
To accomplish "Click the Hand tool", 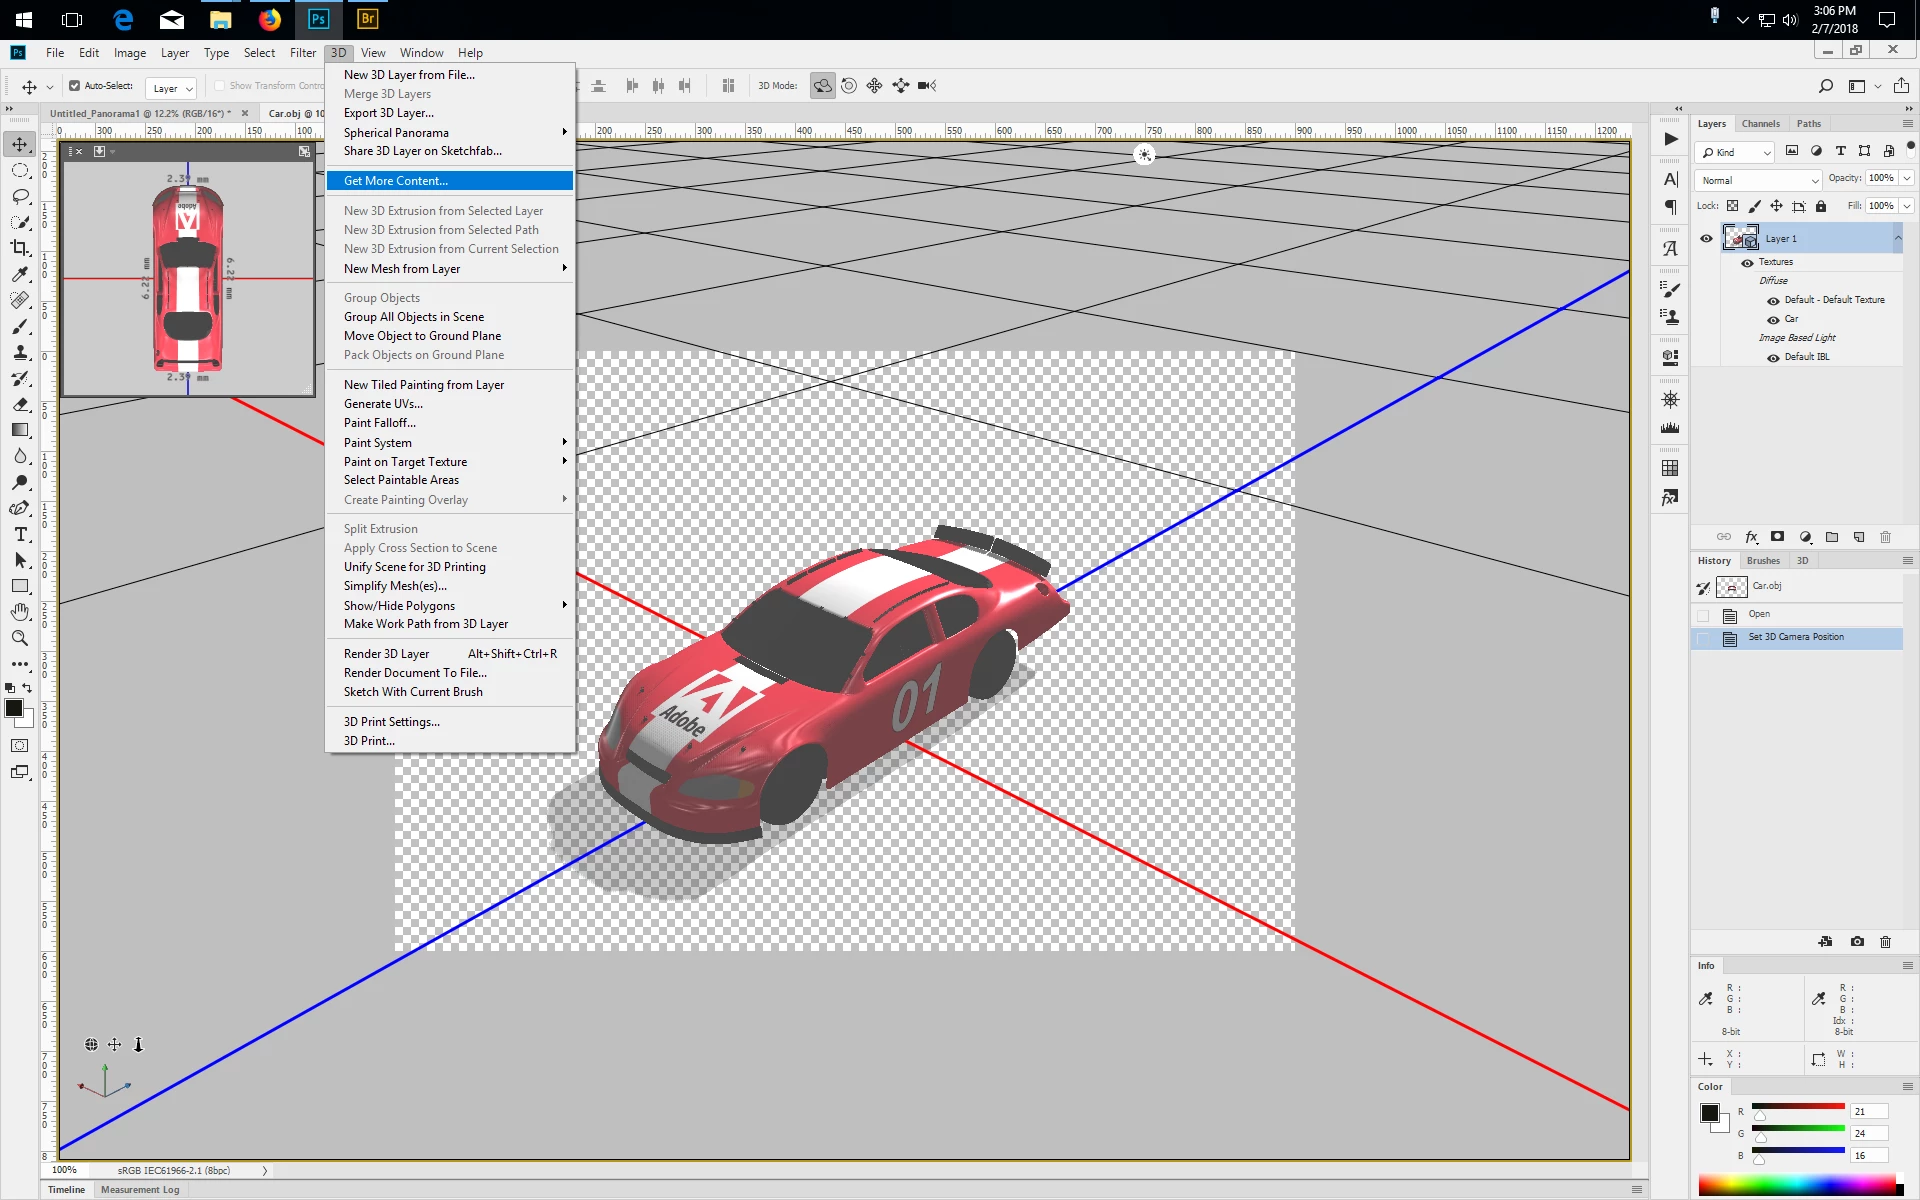I will 20,612.
